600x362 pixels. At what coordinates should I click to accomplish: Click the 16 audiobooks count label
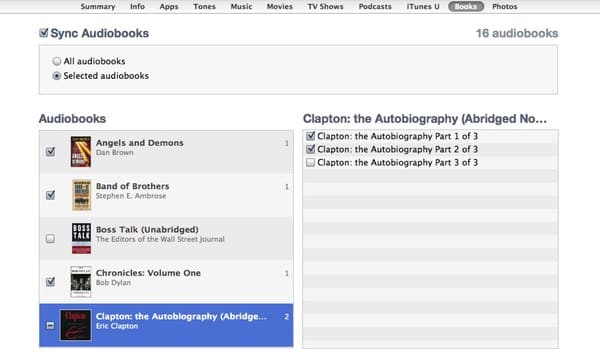pos(517,33)
